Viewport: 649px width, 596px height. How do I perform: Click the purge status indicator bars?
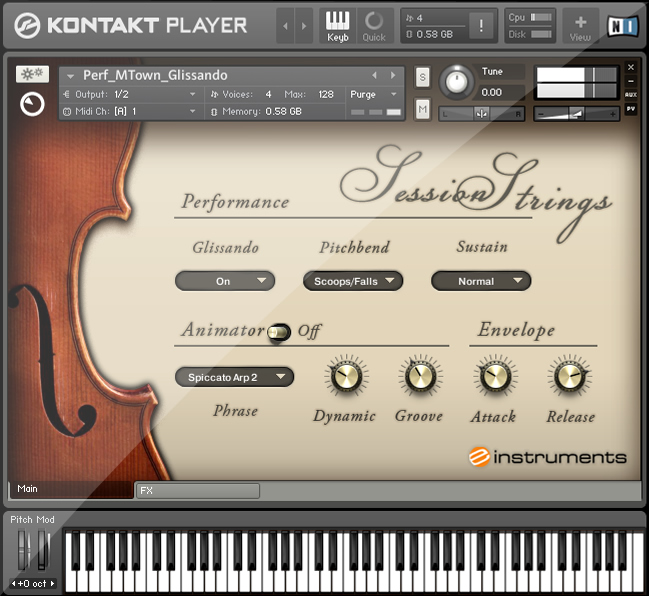point(376,112)
